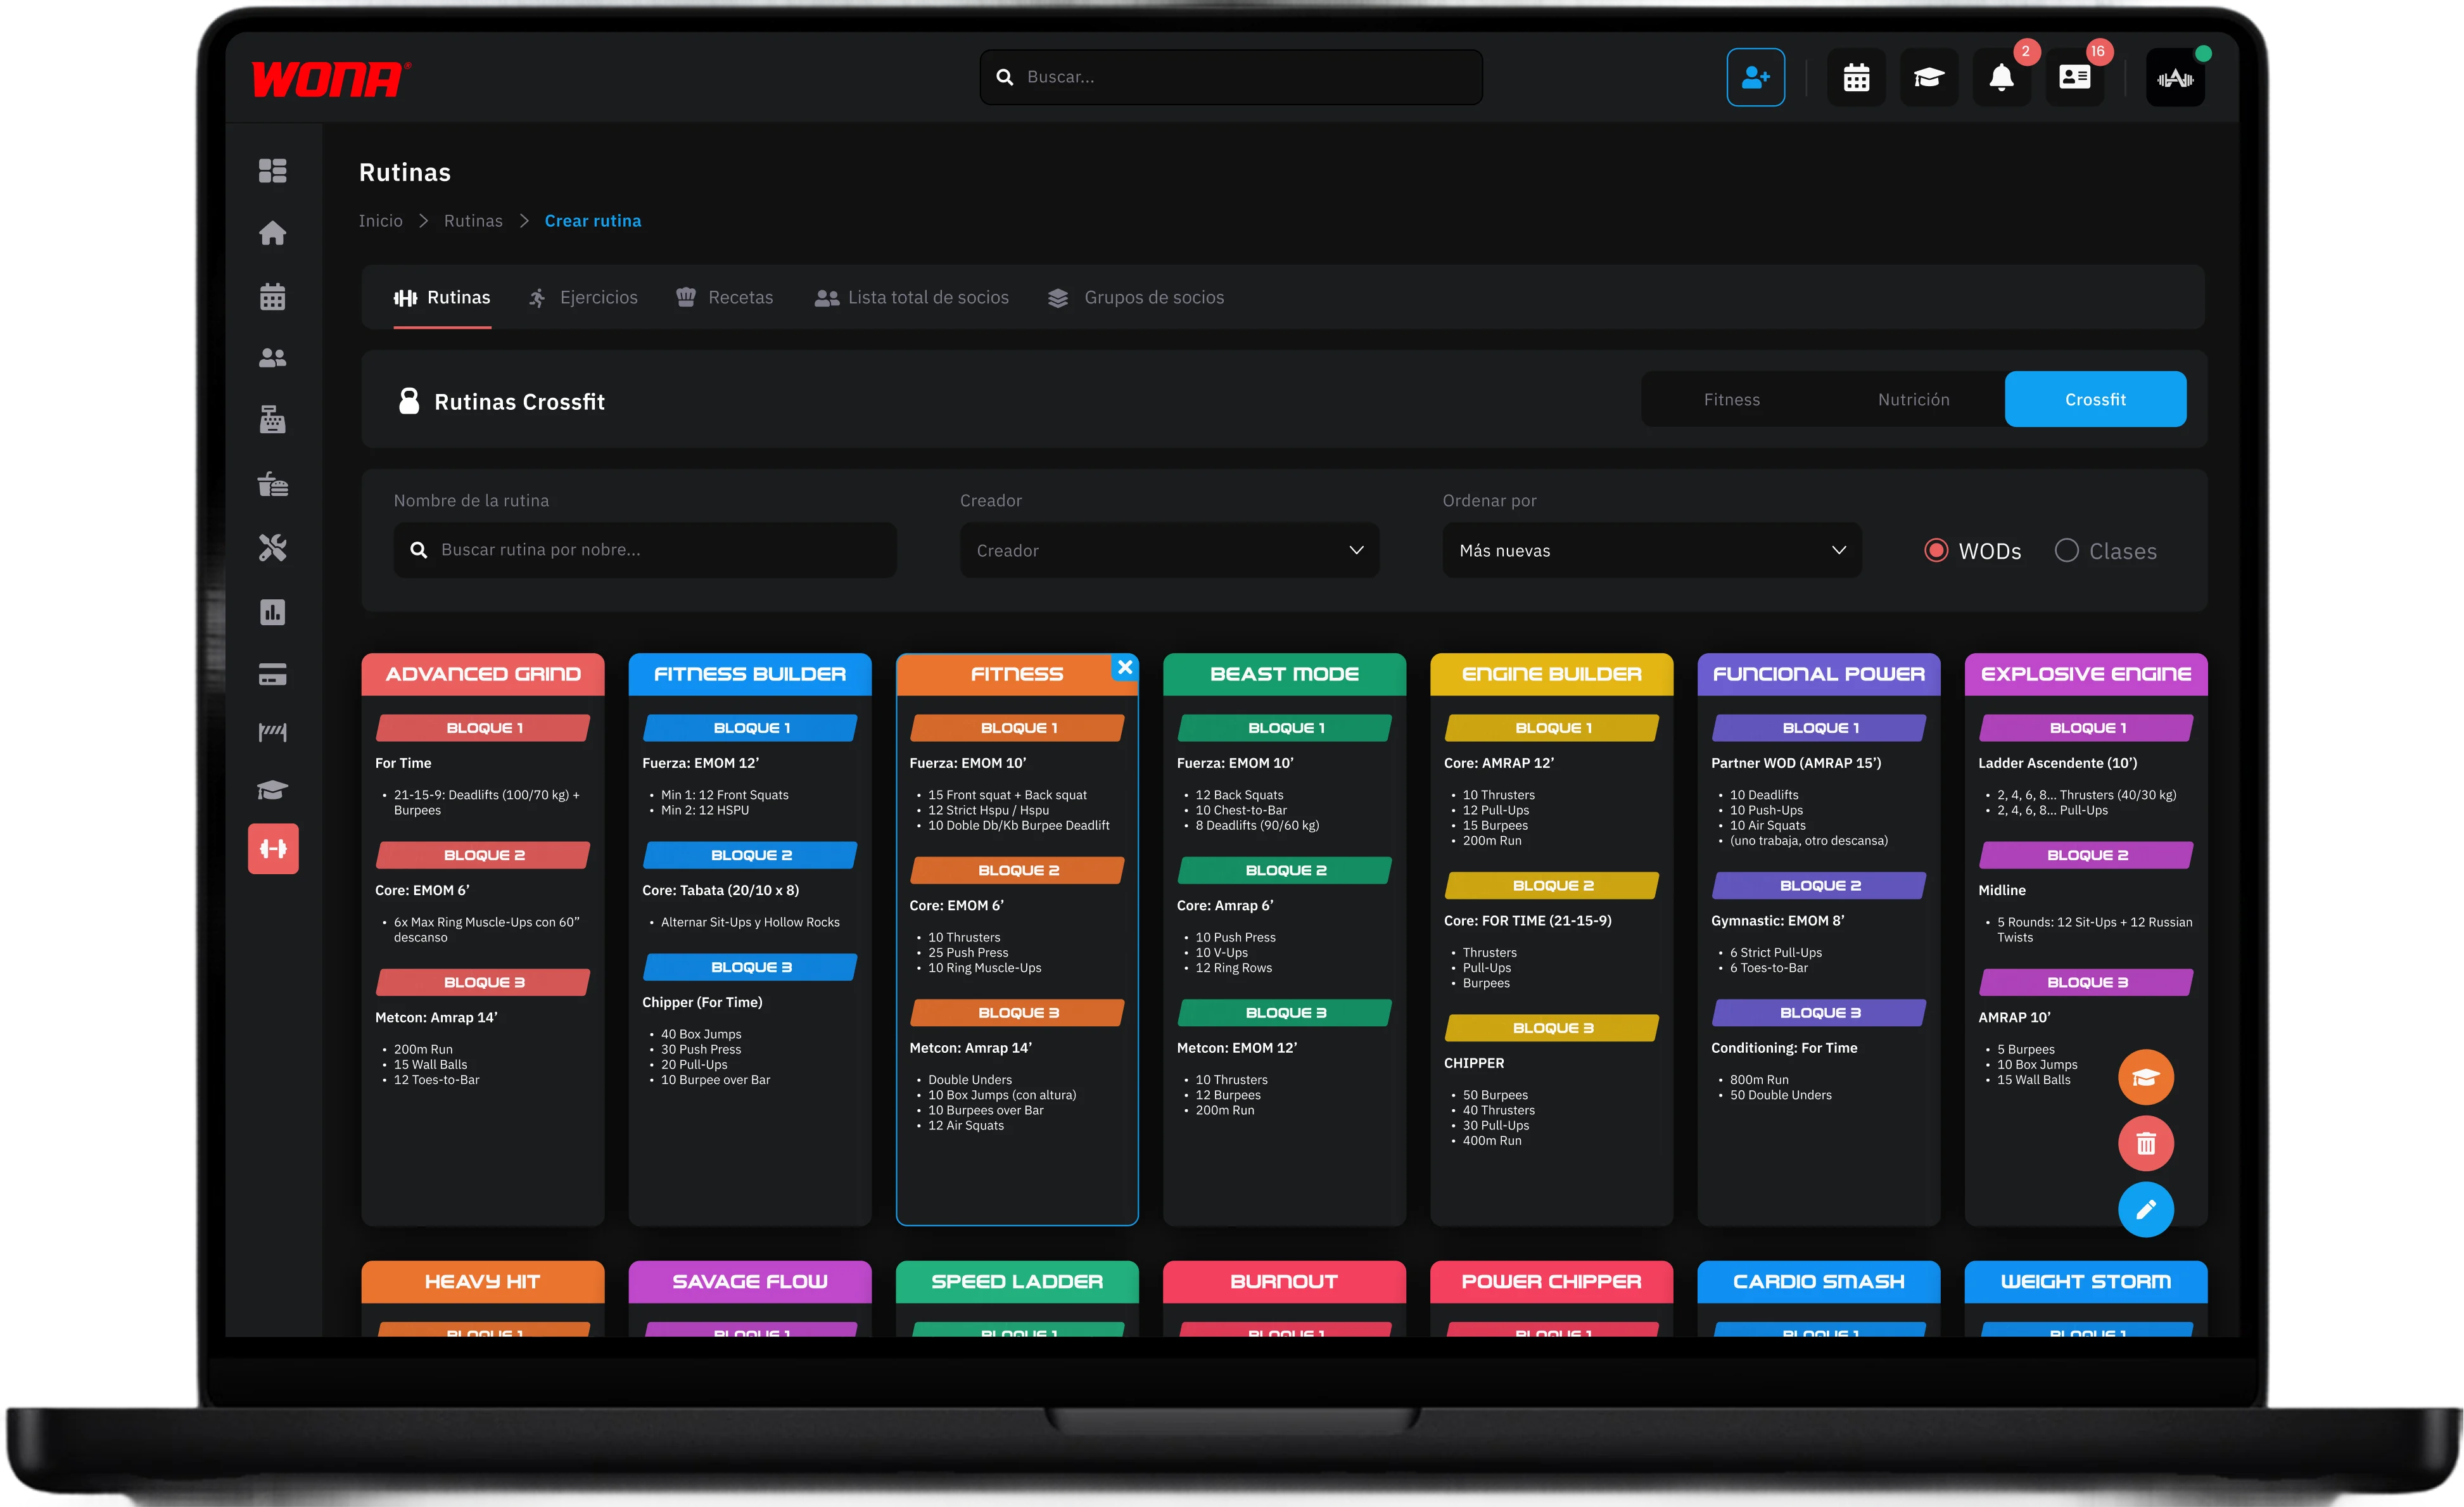Go to Rutinas breadcrumb link
2464x1507 pixels.
point(473,221)
